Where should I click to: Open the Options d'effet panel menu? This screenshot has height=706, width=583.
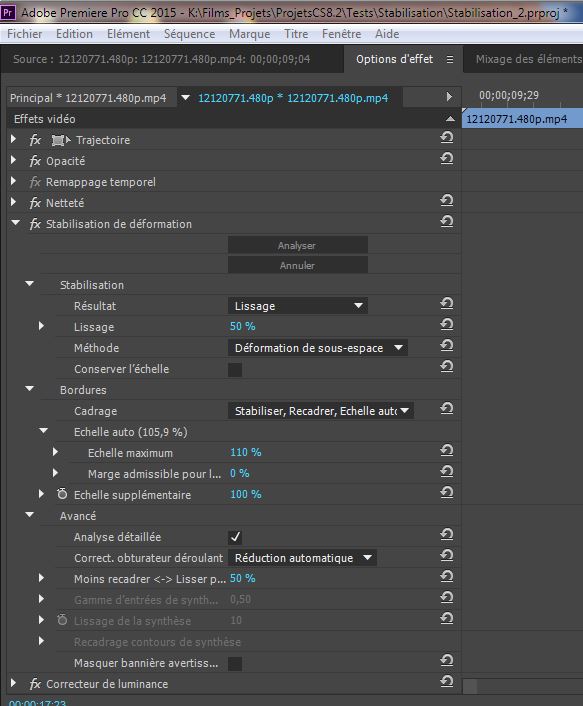tap(450, 59)
